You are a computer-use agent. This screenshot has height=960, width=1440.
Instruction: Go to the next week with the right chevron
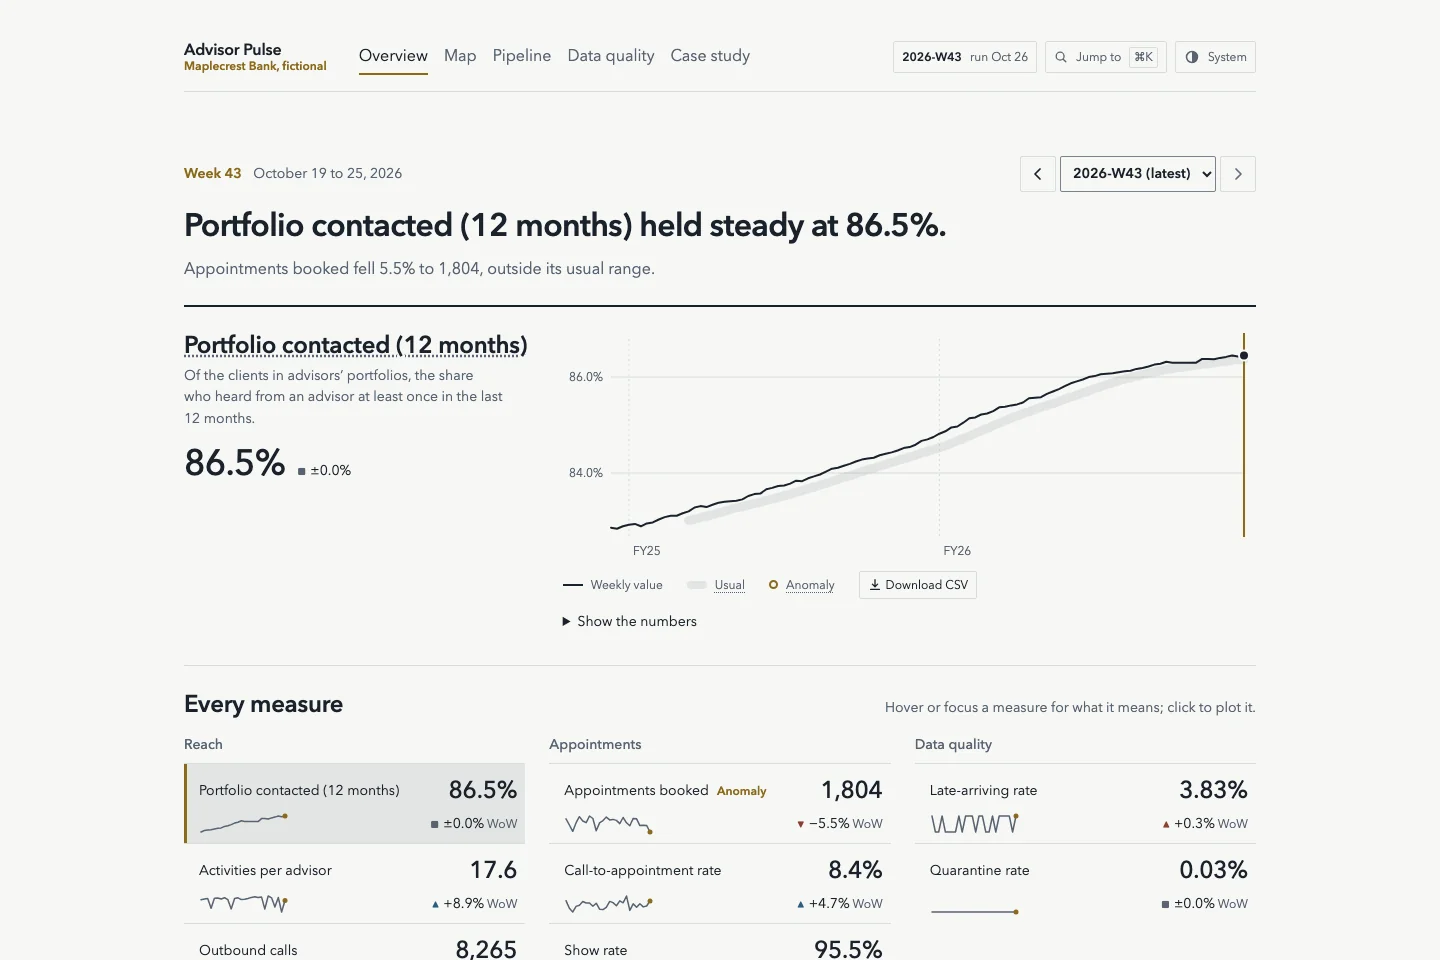1238,174
